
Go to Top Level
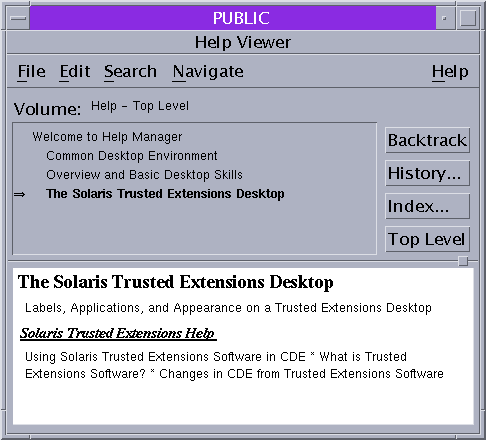pos(427,239)
